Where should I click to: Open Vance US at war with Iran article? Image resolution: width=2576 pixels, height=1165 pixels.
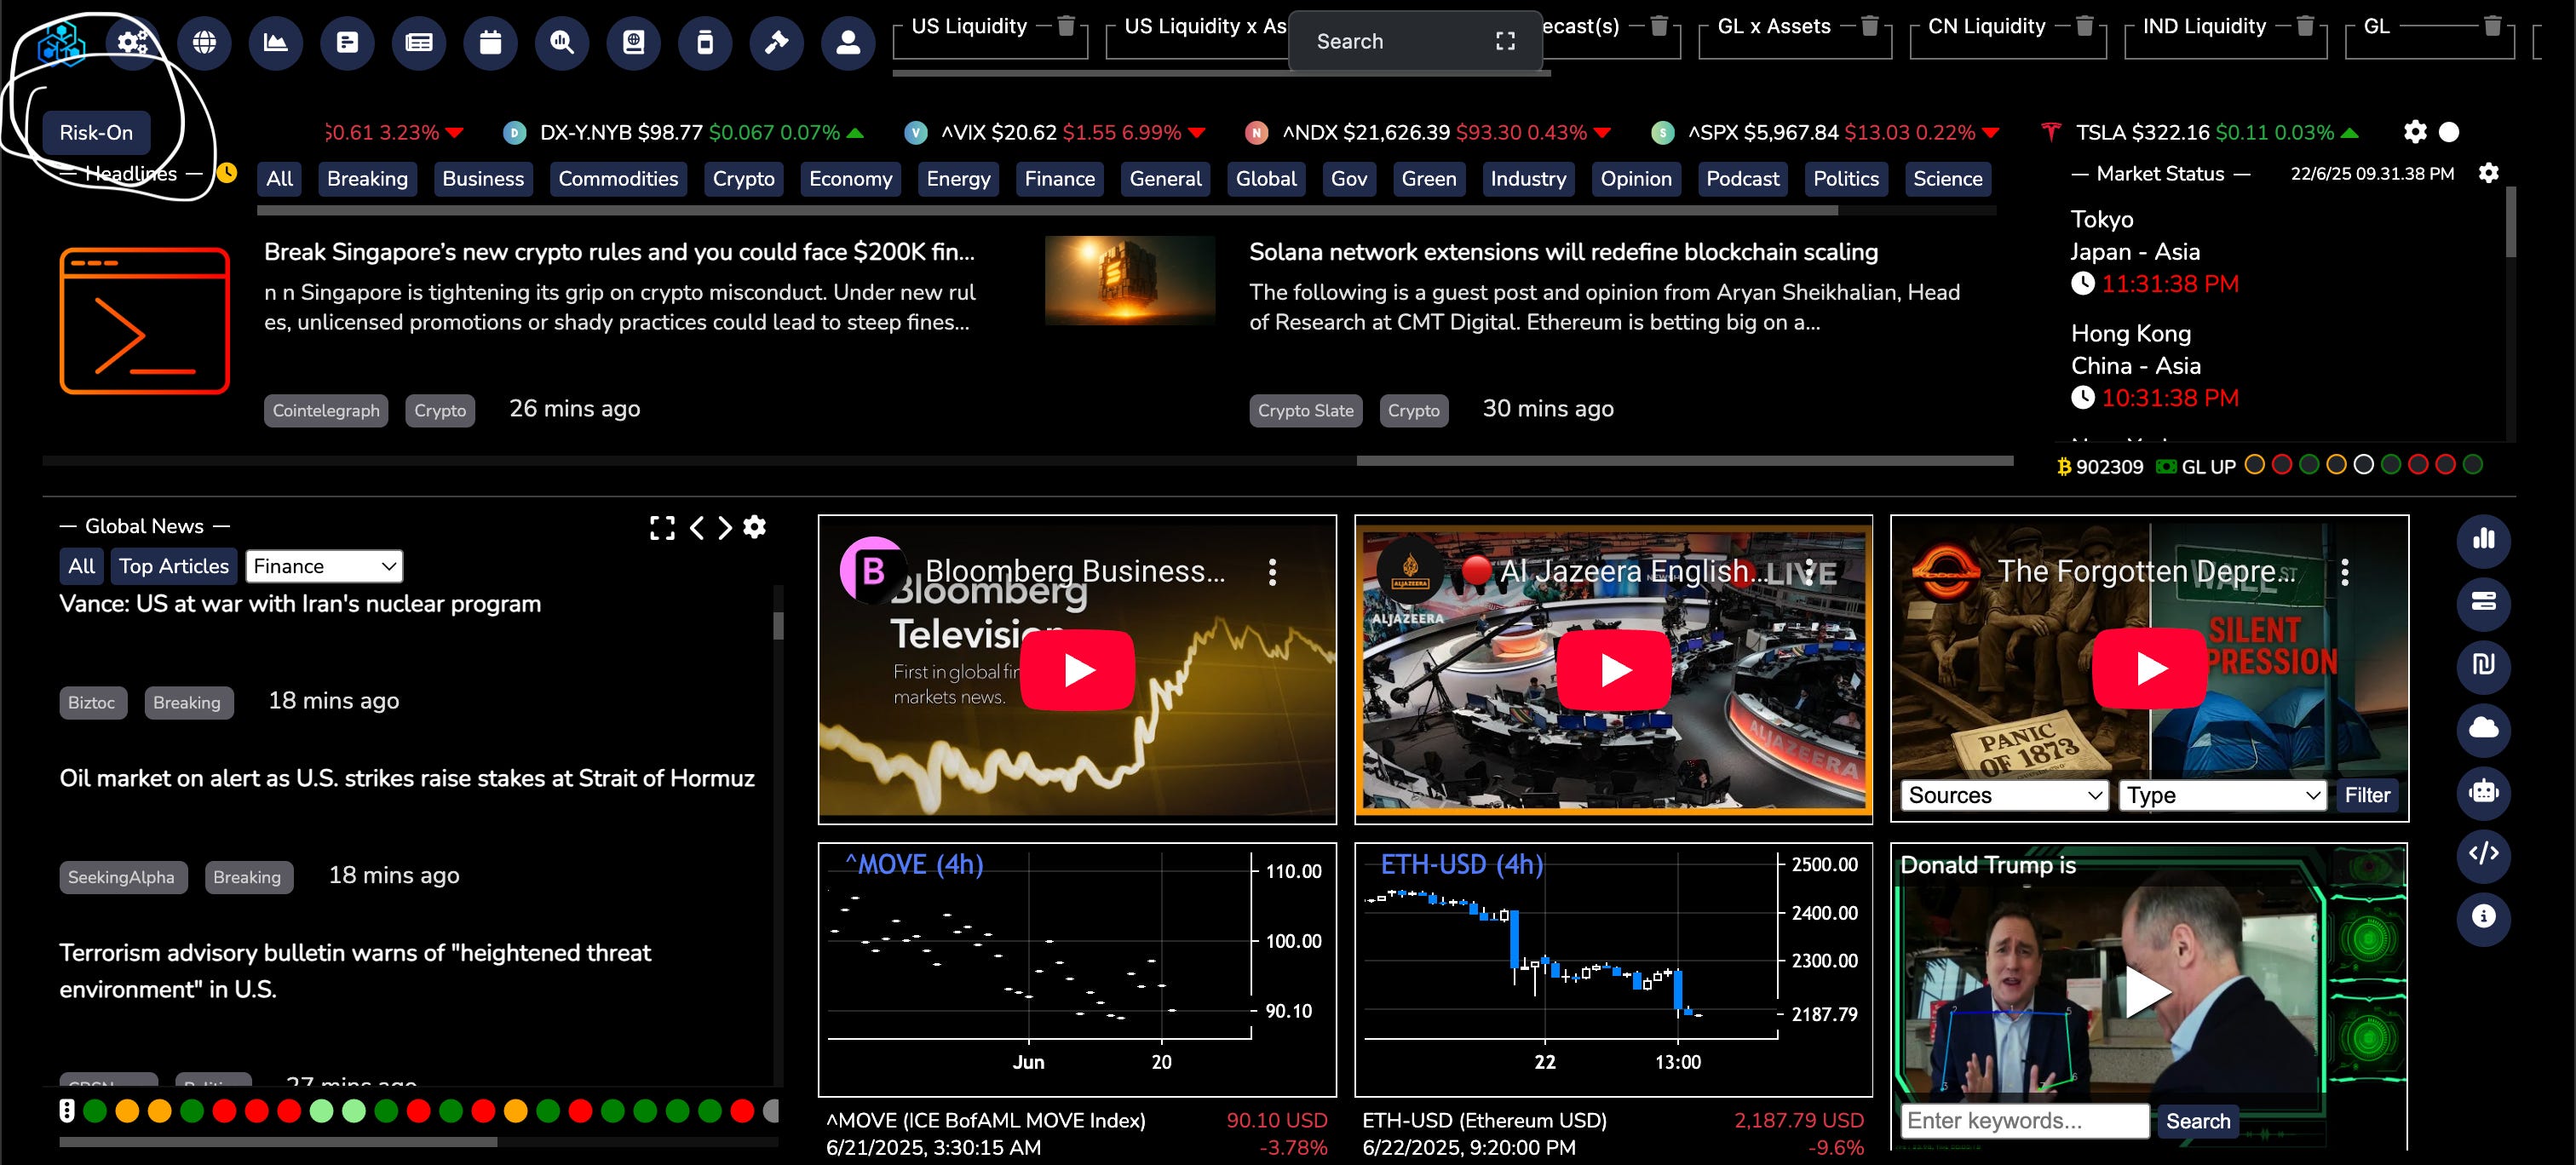click(300, 604)
